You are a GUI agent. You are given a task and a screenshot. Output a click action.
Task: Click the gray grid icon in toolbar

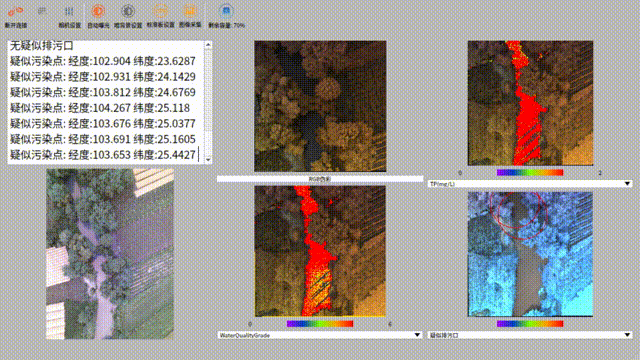42,11
